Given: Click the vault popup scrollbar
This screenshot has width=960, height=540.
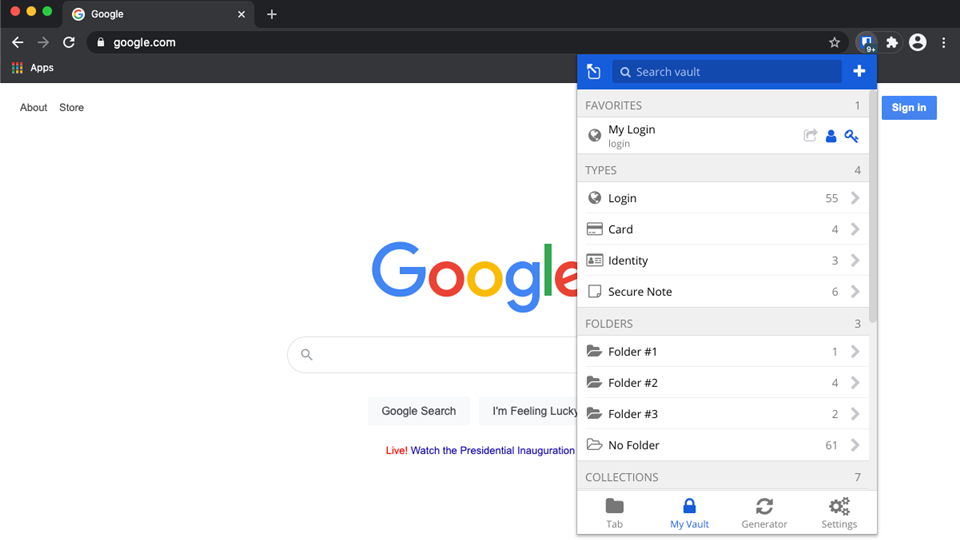Looking at the screenshot, I should tap(872, 207).
